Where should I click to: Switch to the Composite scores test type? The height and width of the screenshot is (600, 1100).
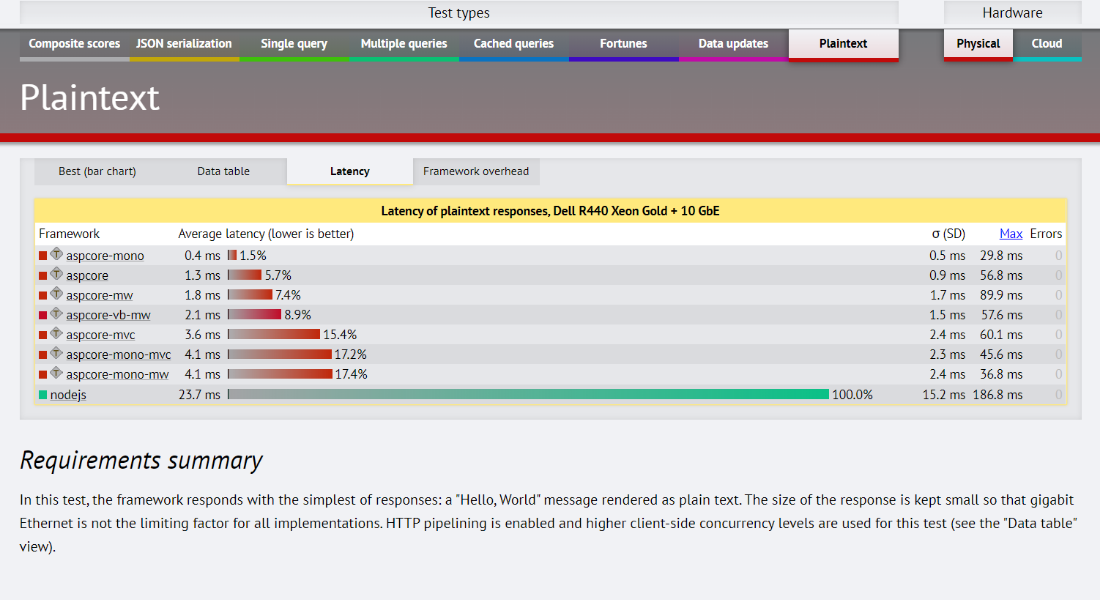pos(74,44)
